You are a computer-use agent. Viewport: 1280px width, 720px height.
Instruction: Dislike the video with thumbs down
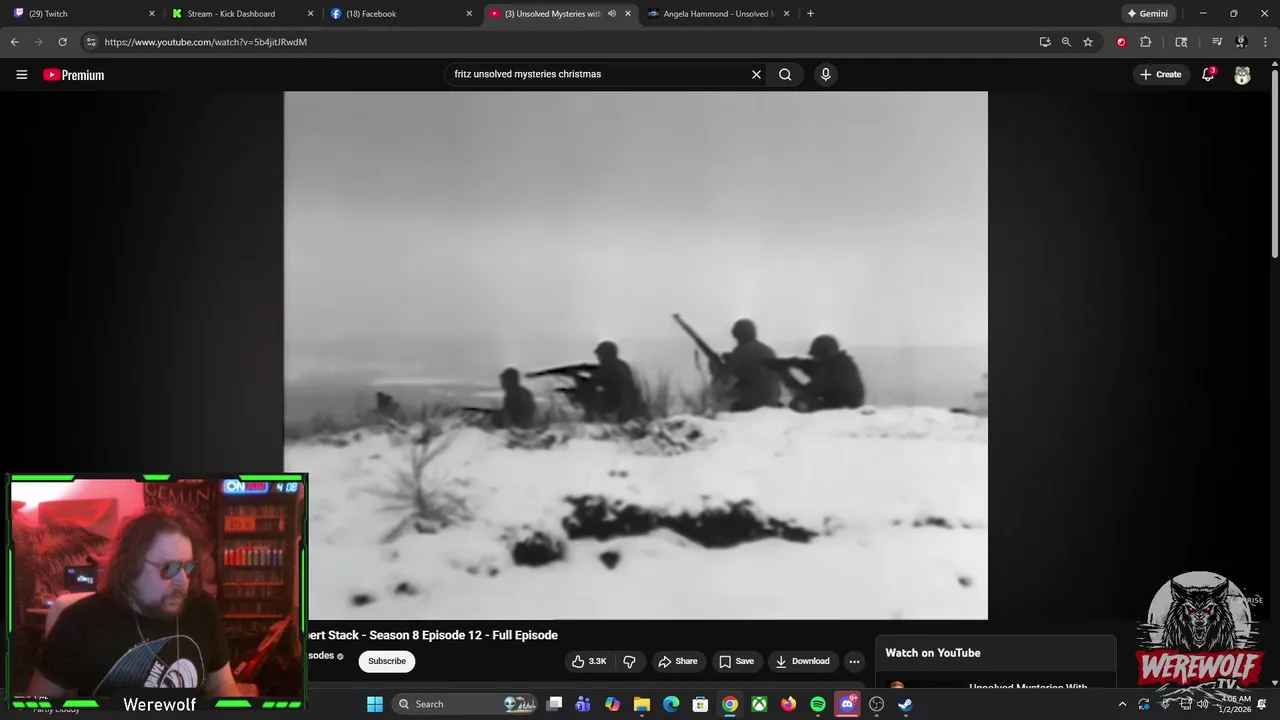(629, 661)
